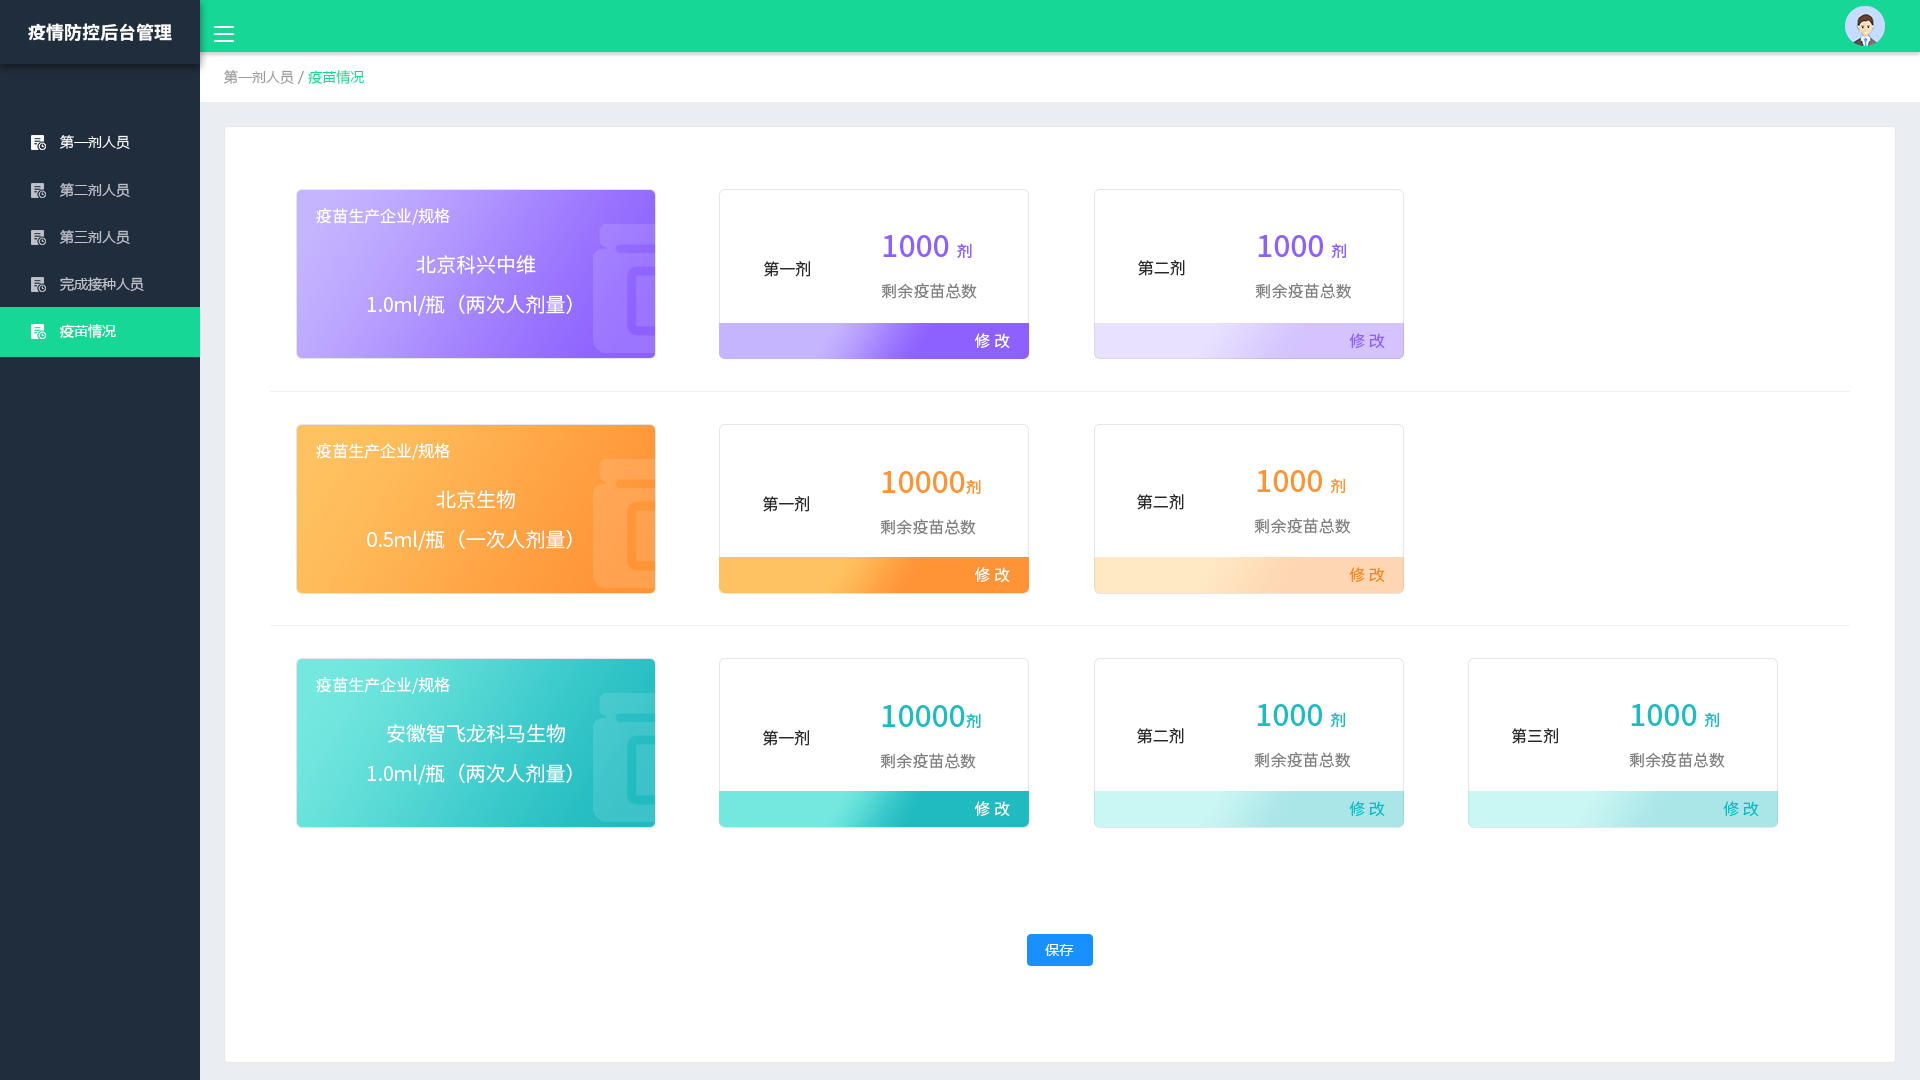Viewport: 1920px width, 1080px height.
Task: Click the teal 安徽智飞龙科马生物 vaccine card
Action: (x=476, y=743)
